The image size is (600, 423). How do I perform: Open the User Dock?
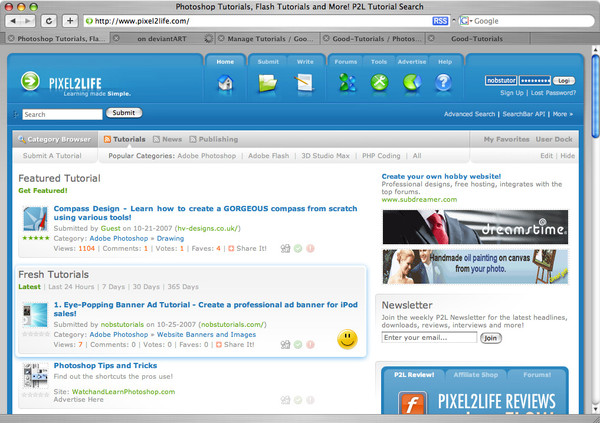click(x=554, y=139)
